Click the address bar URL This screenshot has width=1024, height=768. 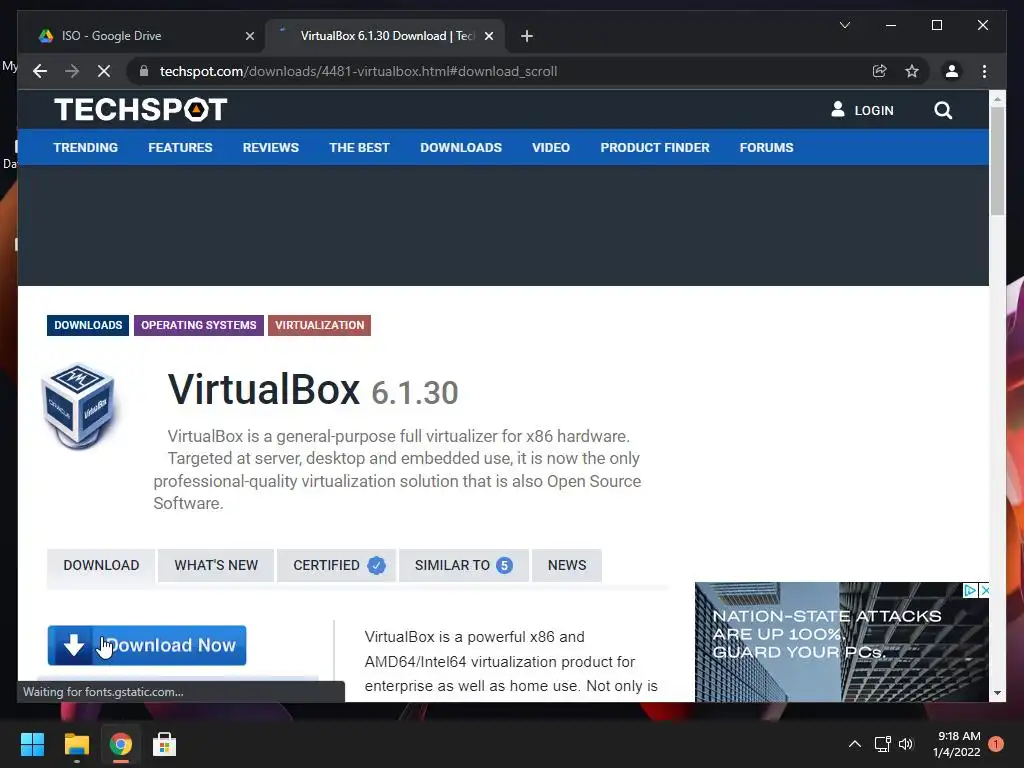tap(358, 71)
